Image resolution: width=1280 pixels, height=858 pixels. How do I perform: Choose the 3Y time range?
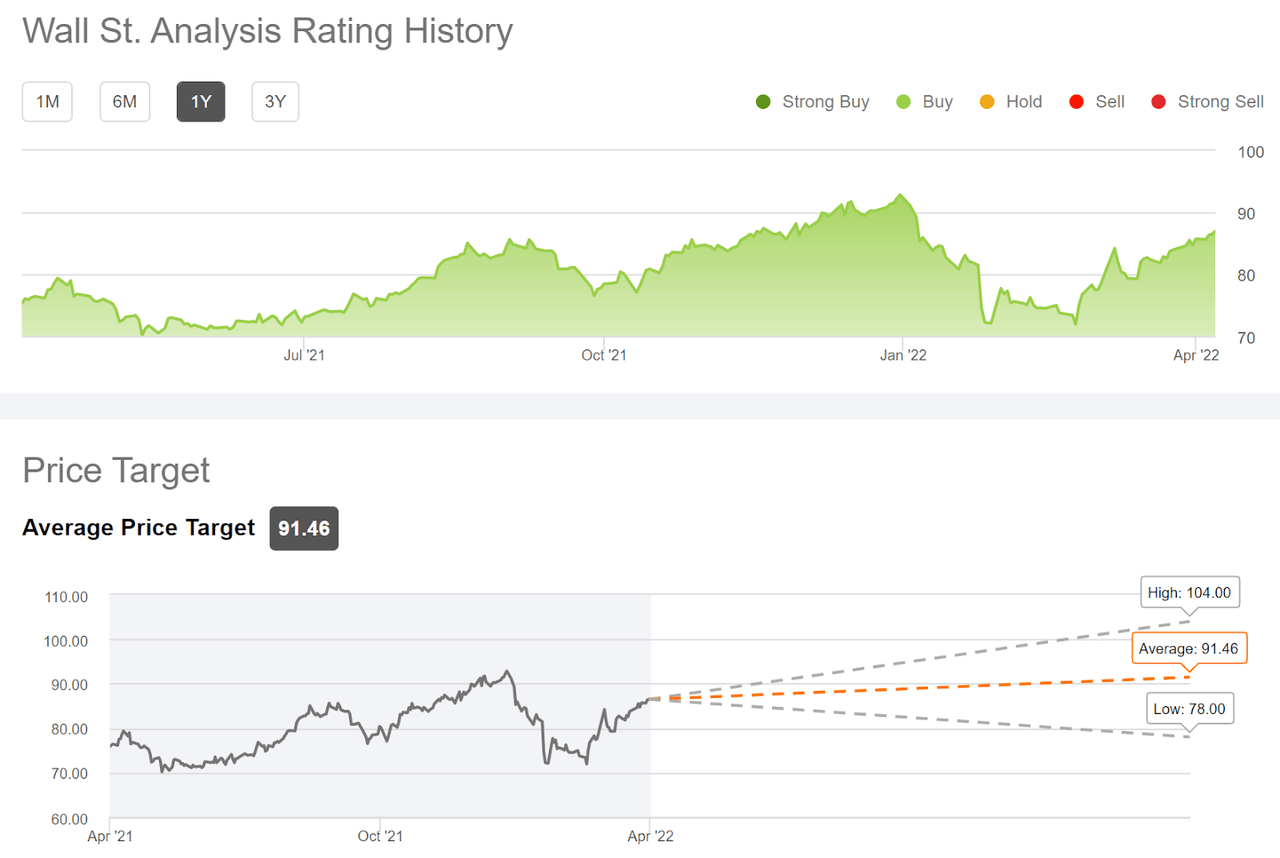click(x=275, y=101)
